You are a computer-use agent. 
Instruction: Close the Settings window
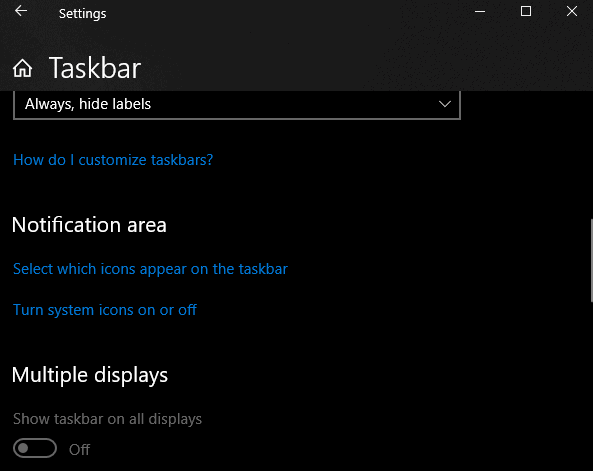point(571,11)
